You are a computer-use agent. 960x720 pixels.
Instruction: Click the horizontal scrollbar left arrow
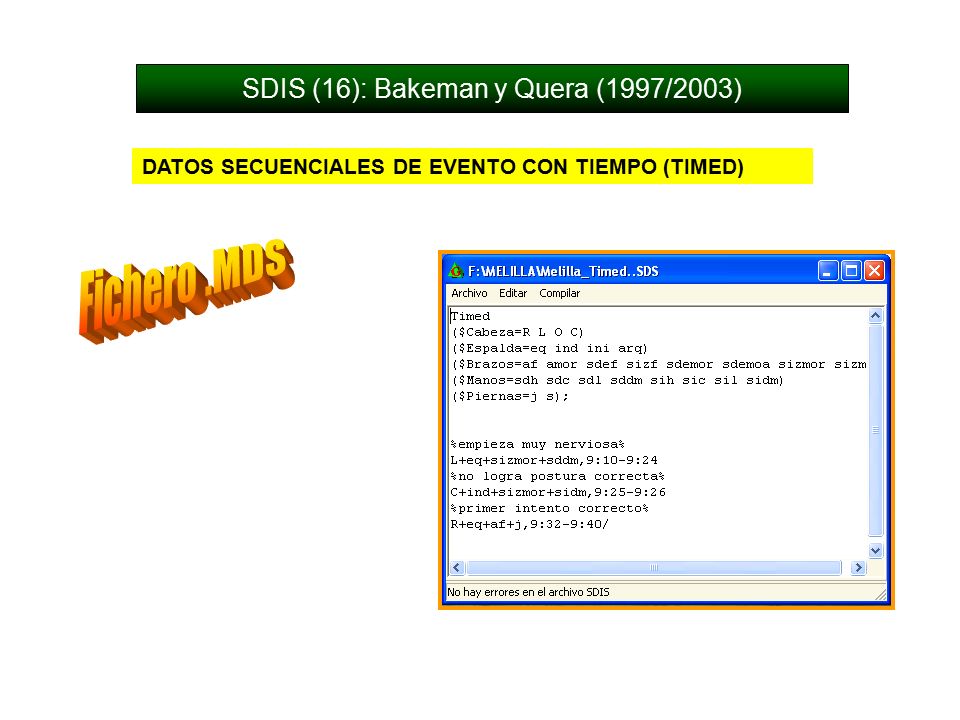[457, 568]
